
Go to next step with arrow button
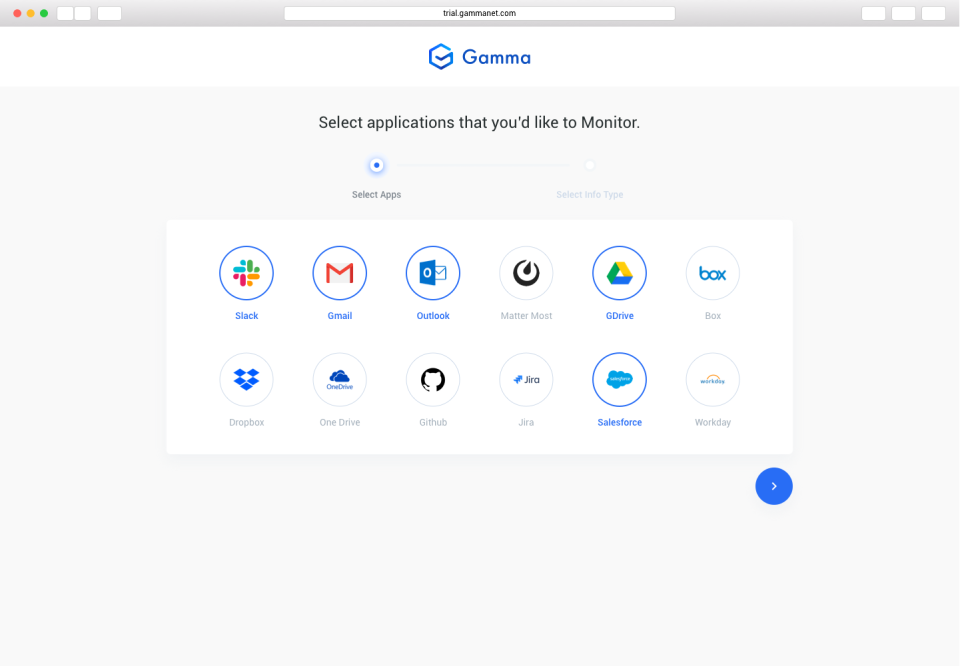pyautogui.click(x=774, y=486)
